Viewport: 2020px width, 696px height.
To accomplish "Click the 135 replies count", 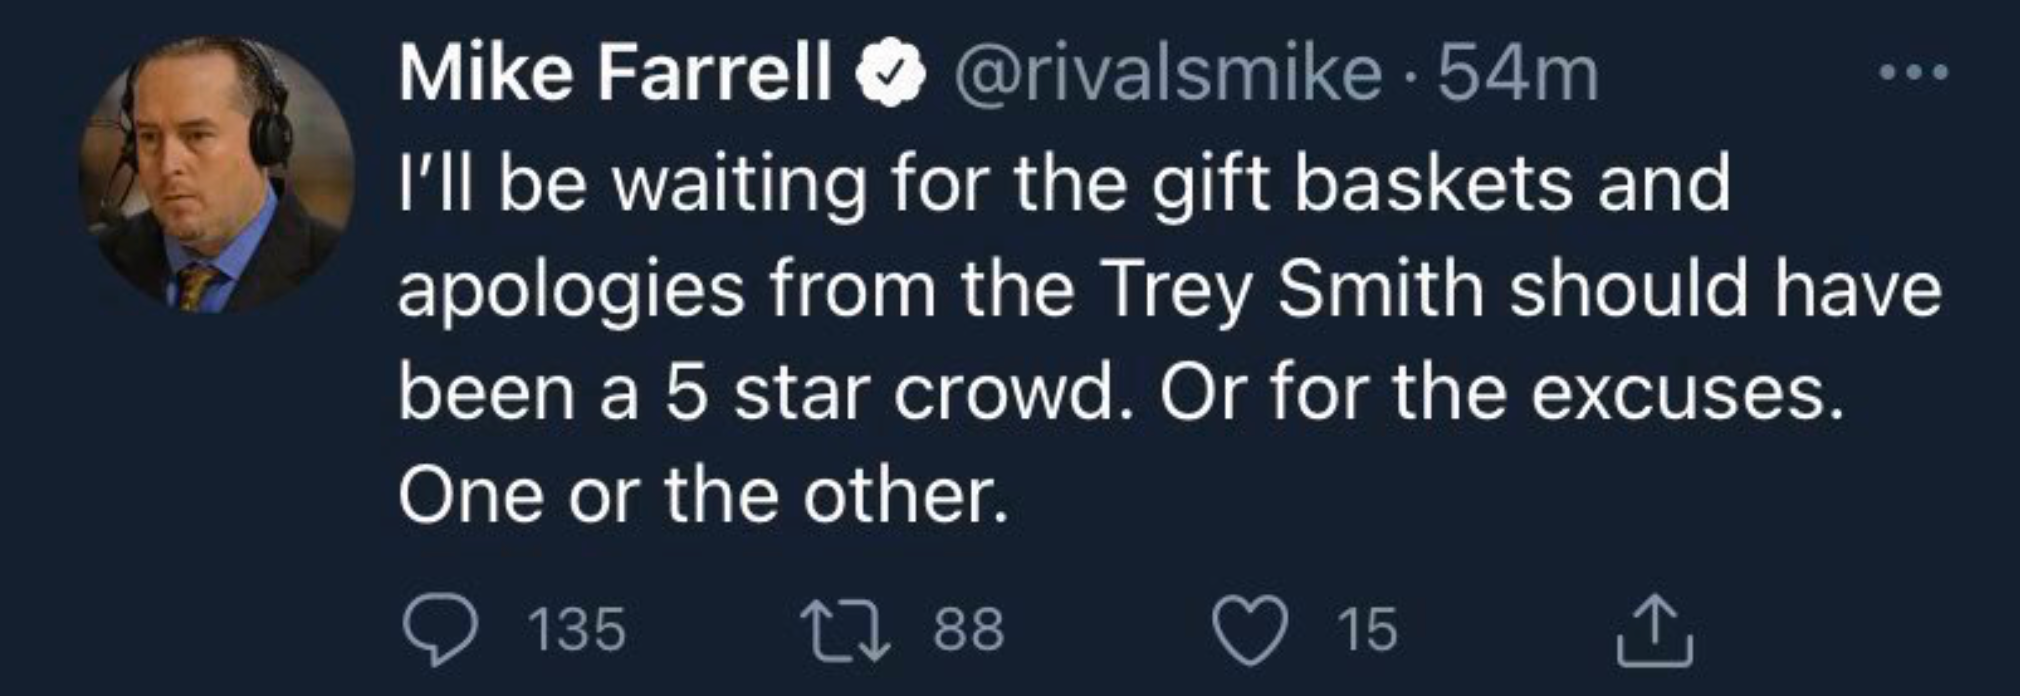I will tap(576, 630).
